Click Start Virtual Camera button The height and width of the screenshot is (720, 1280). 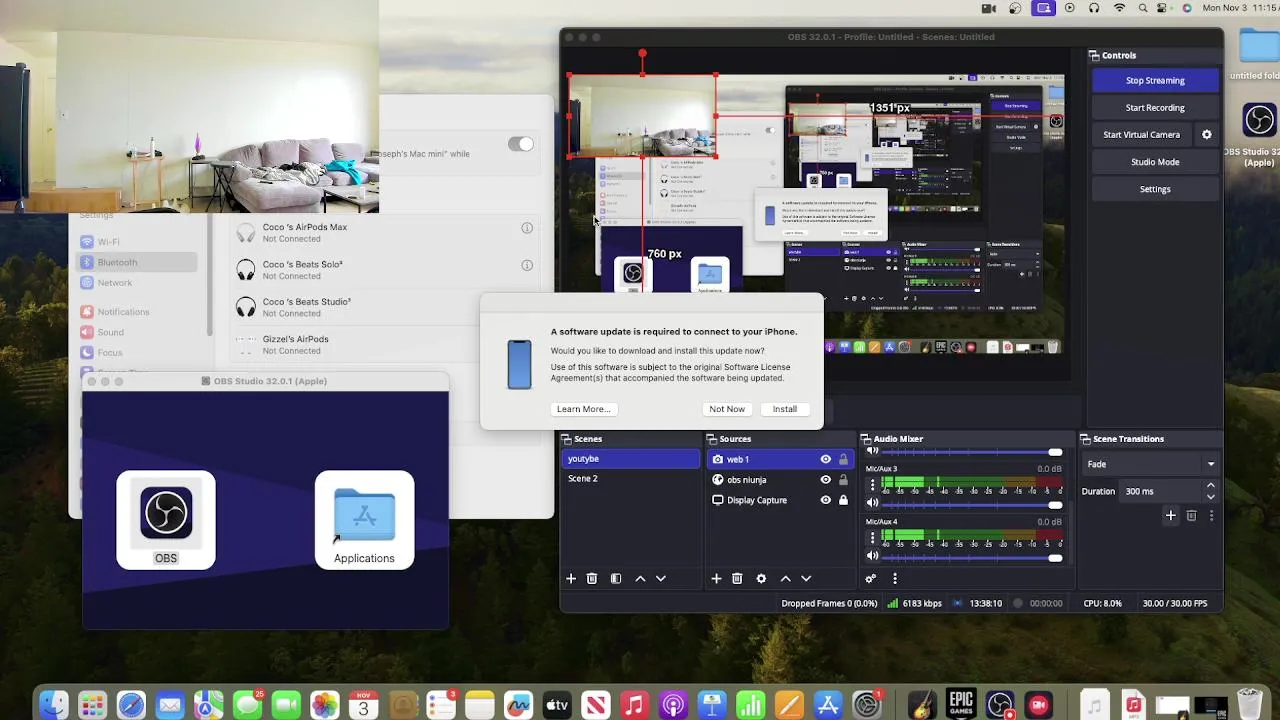(1141, 134)
